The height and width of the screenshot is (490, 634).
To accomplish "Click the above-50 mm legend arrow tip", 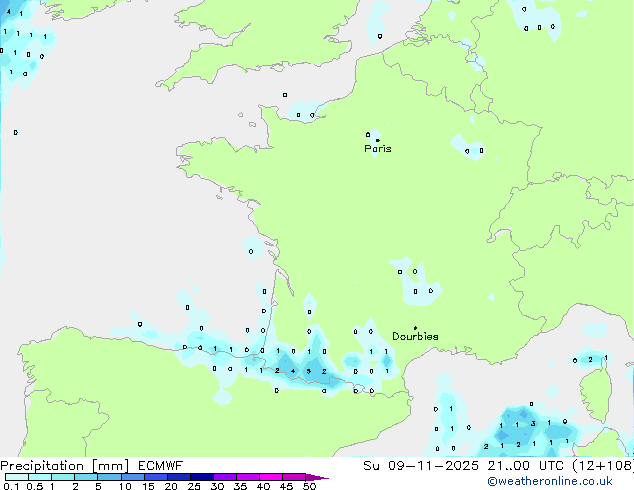I will (x=317, y=477).
